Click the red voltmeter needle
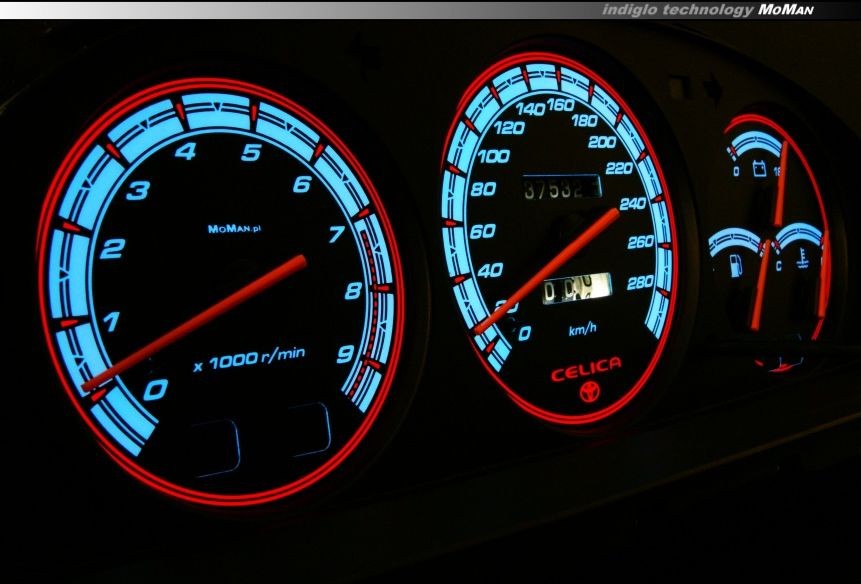This screenshot has height=584, width=861. click(780, 184)
